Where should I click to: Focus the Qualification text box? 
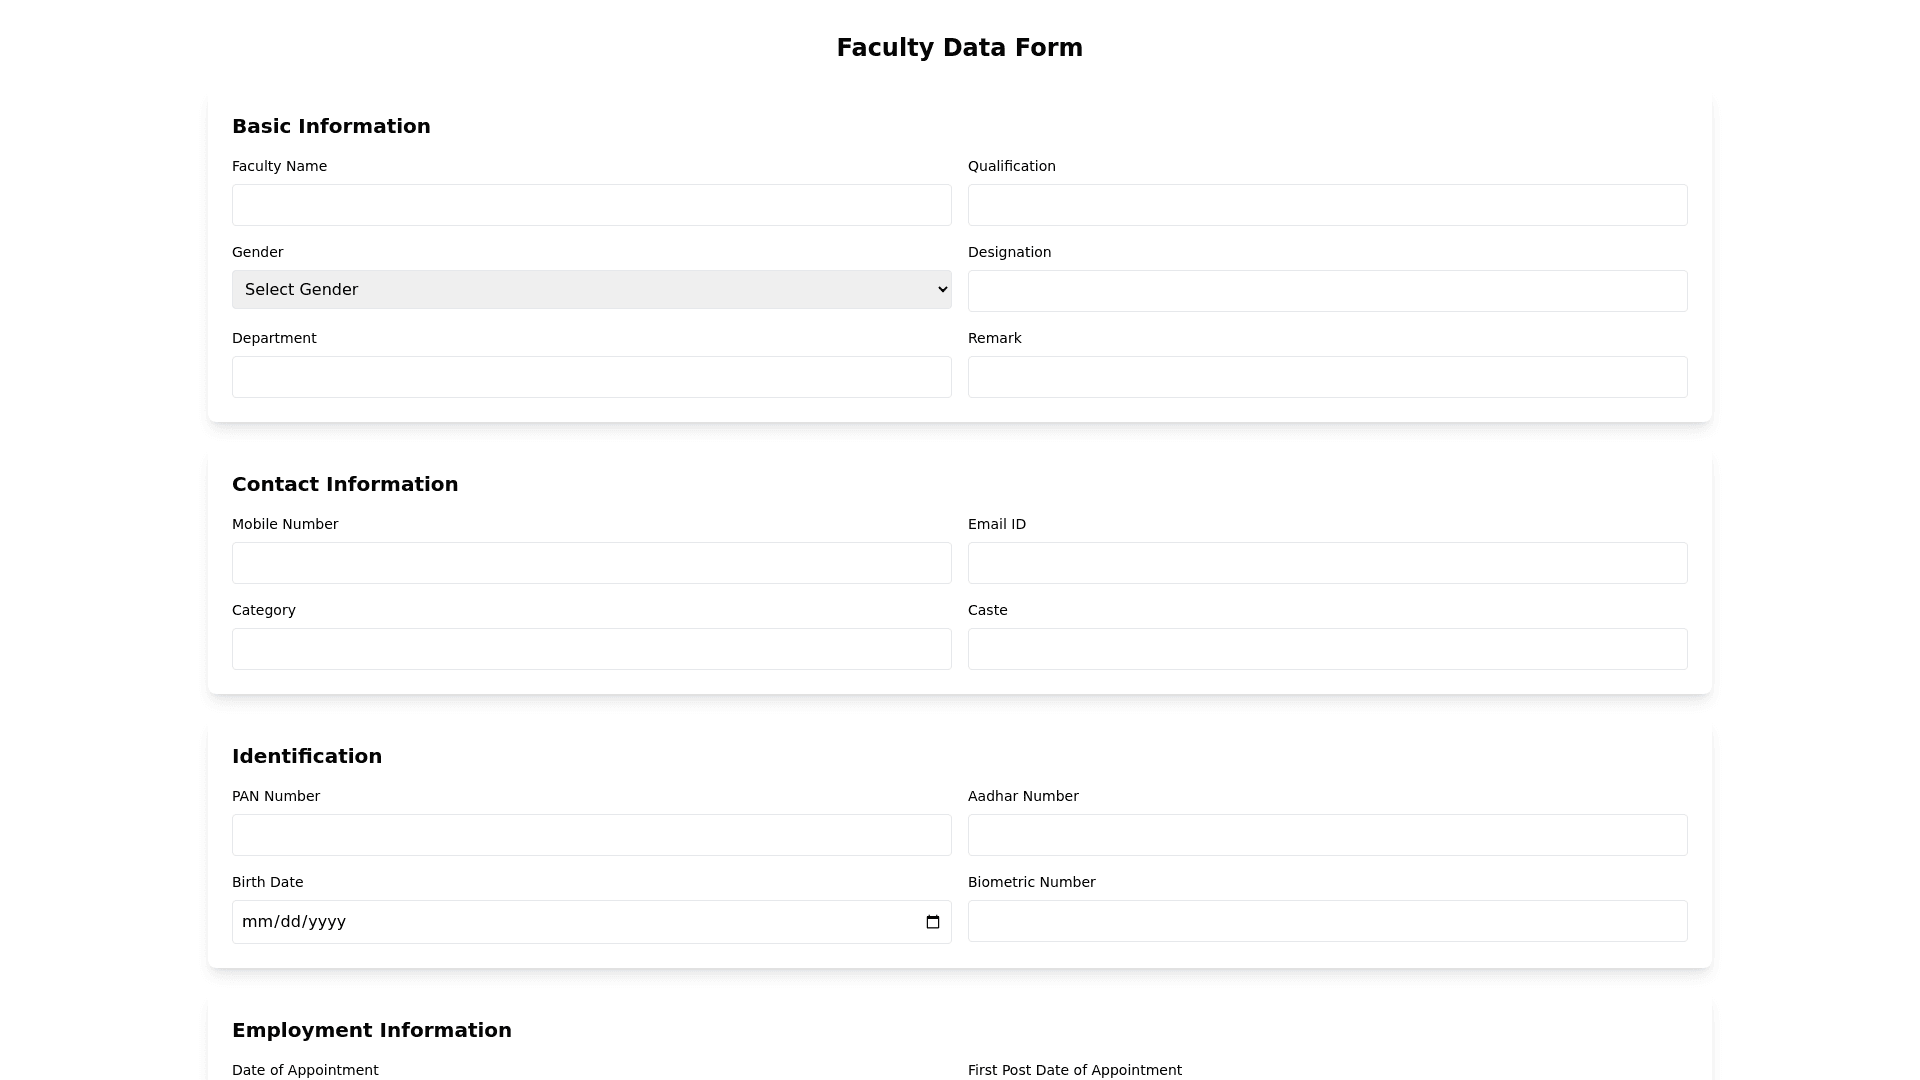click(1327, 205)
